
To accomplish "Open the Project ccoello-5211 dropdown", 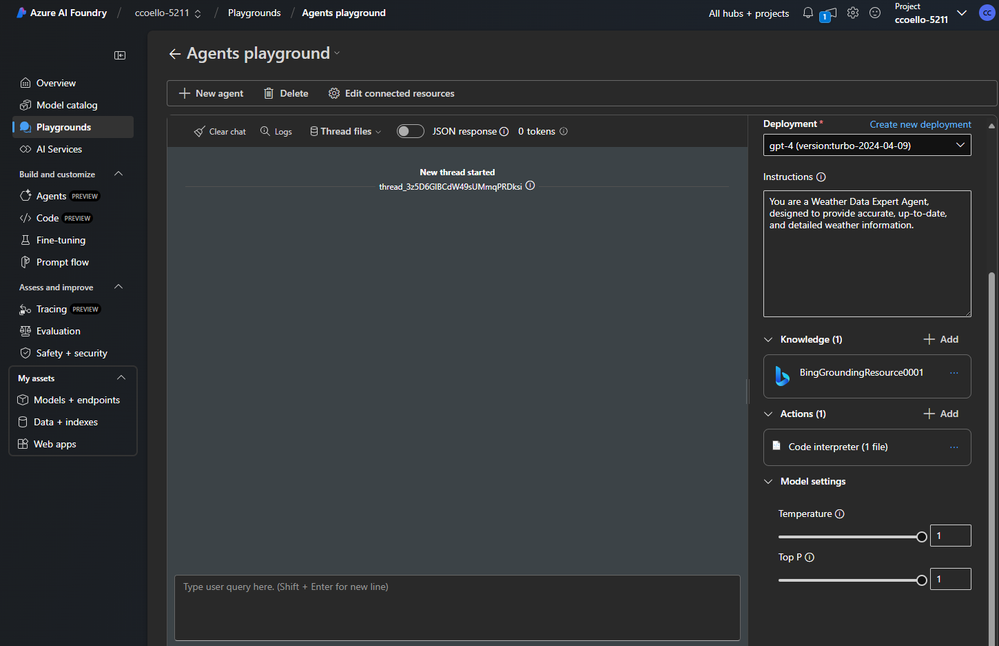I will pyautogui.click(x=961, y=13).
